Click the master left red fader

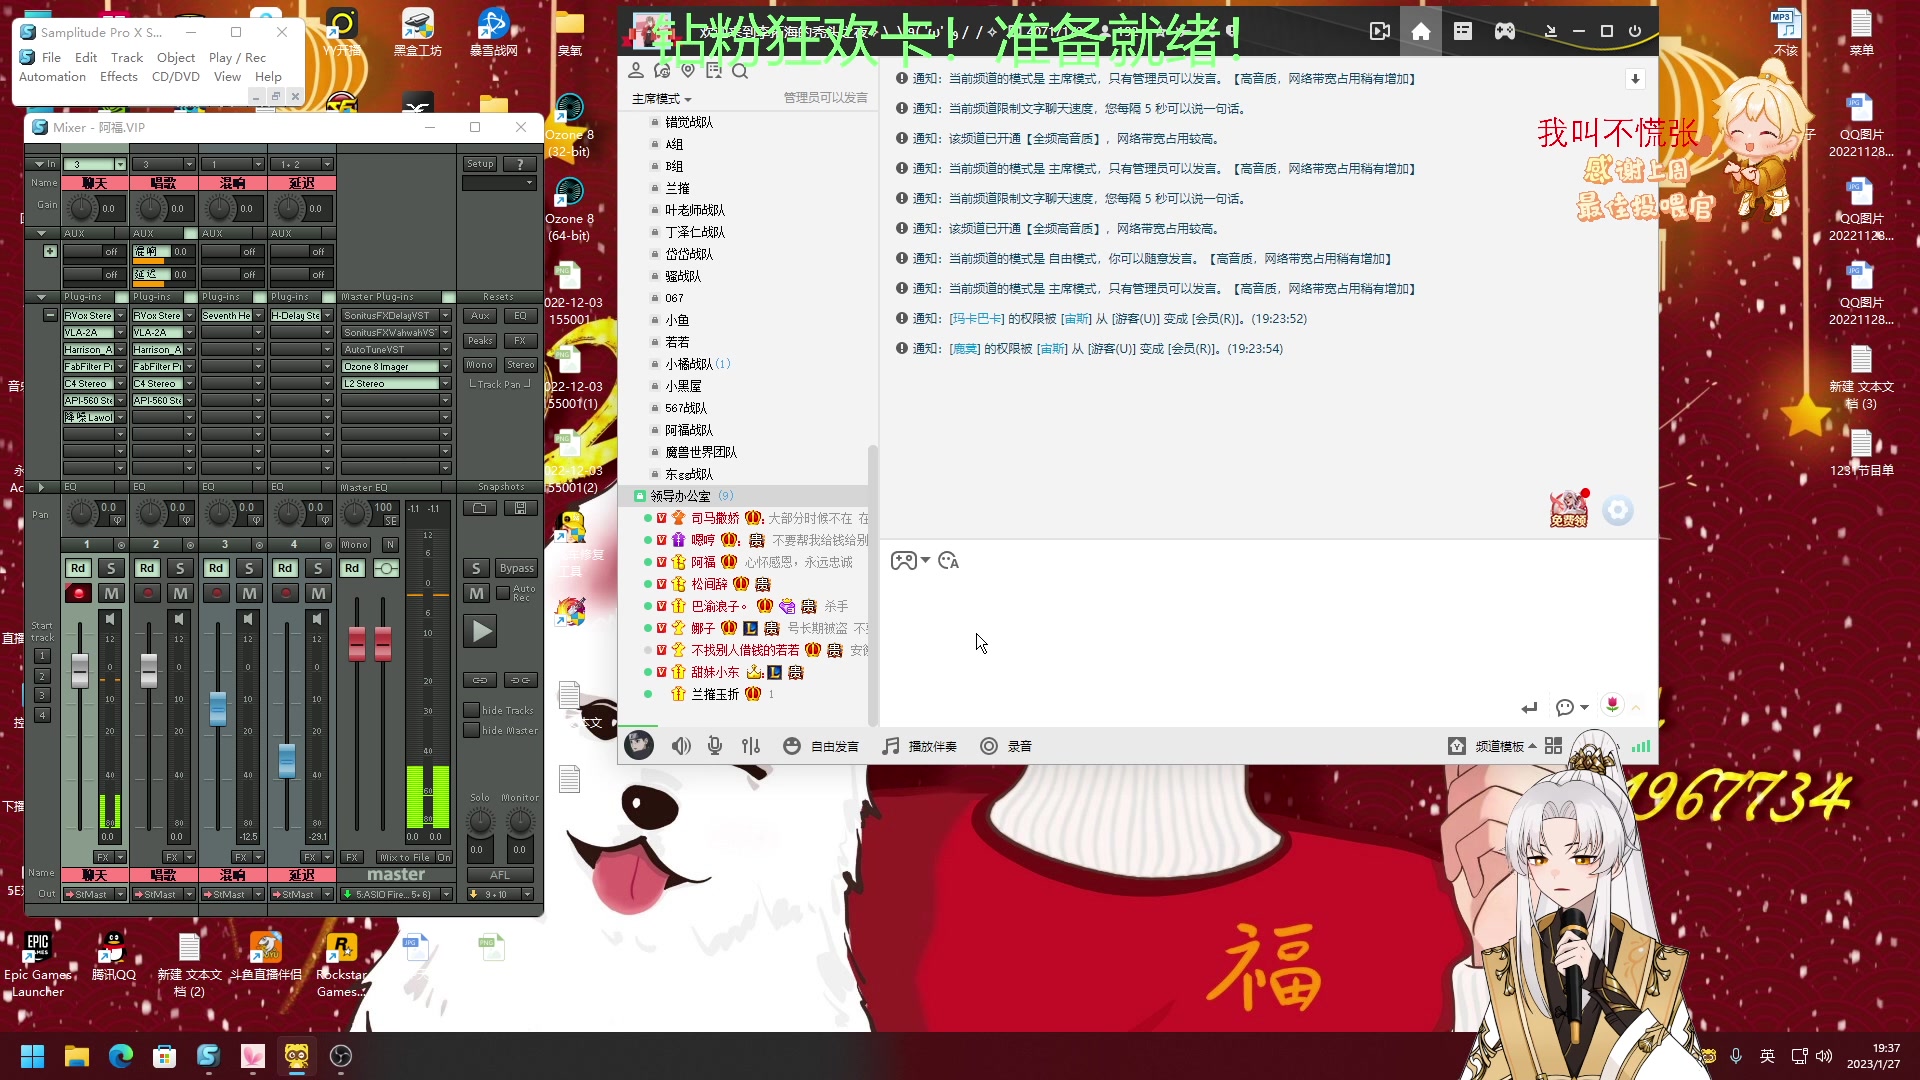coord(357,643)
